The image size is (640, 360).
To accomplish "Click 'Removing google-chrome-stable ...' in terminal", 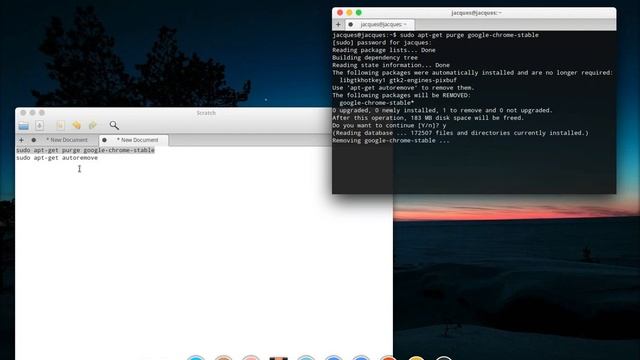I will (391, 140).
